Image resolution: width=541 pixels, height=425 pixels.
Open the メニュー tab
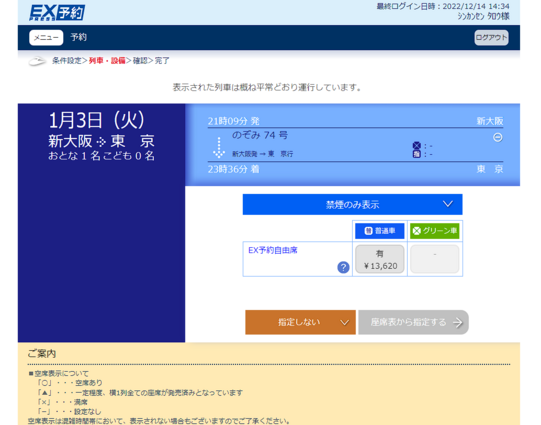pyautogui.click(x=46, y=38)
